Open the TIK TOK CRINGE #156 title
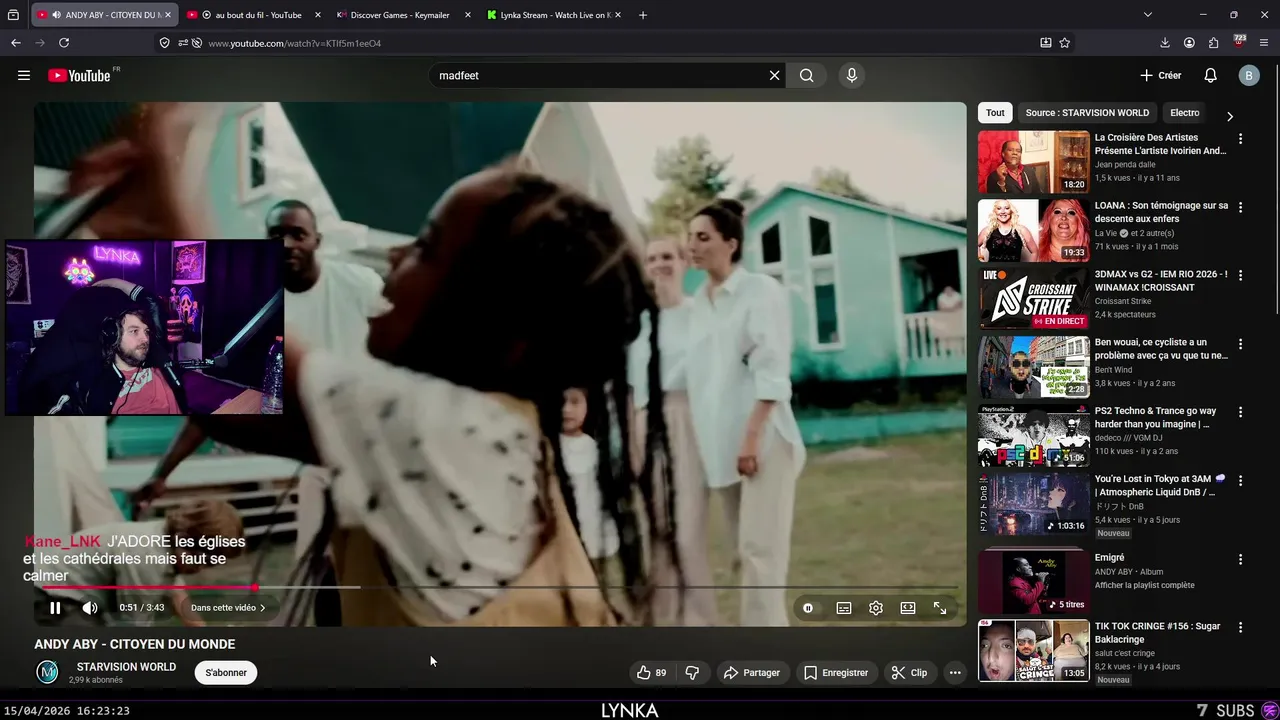Image resolution: width=1280 pixels, height=720 pixels. pos(1157,632)
